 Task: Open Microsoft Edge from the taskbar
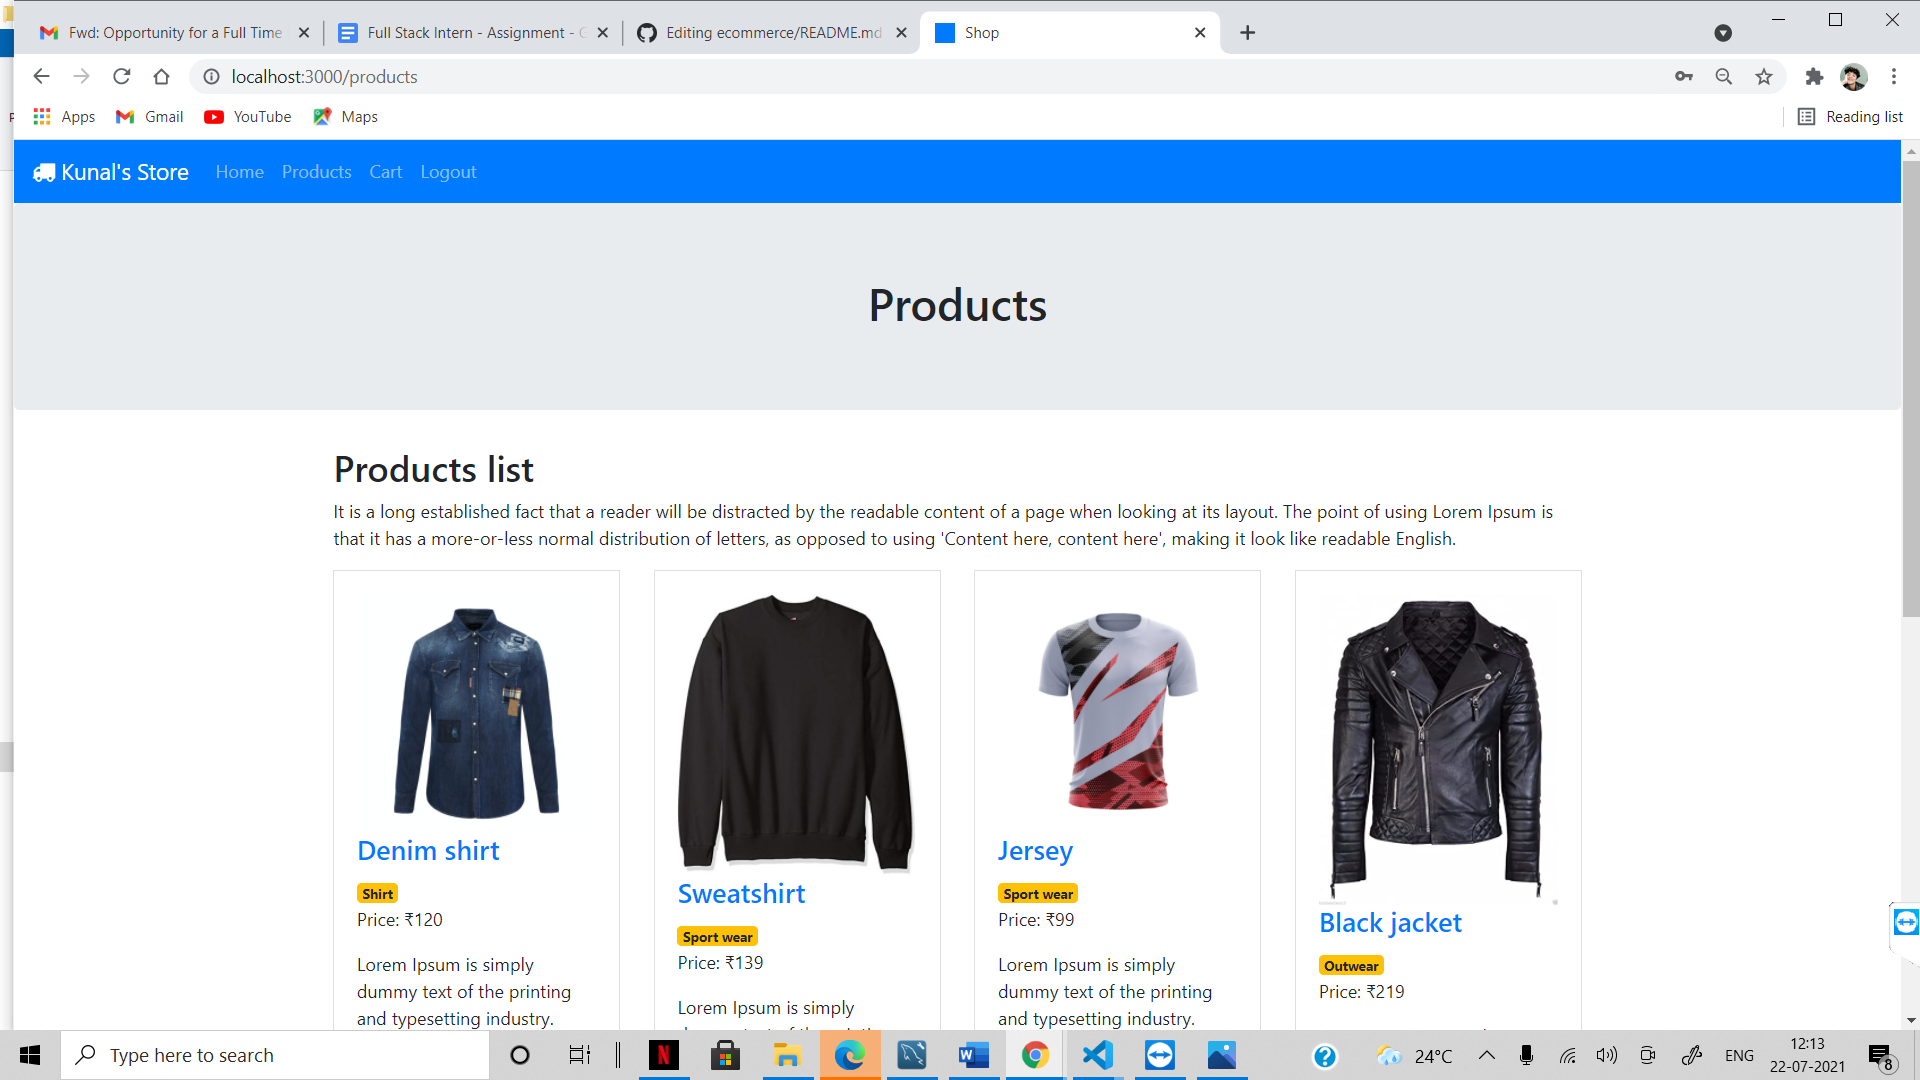point(849,1055)
